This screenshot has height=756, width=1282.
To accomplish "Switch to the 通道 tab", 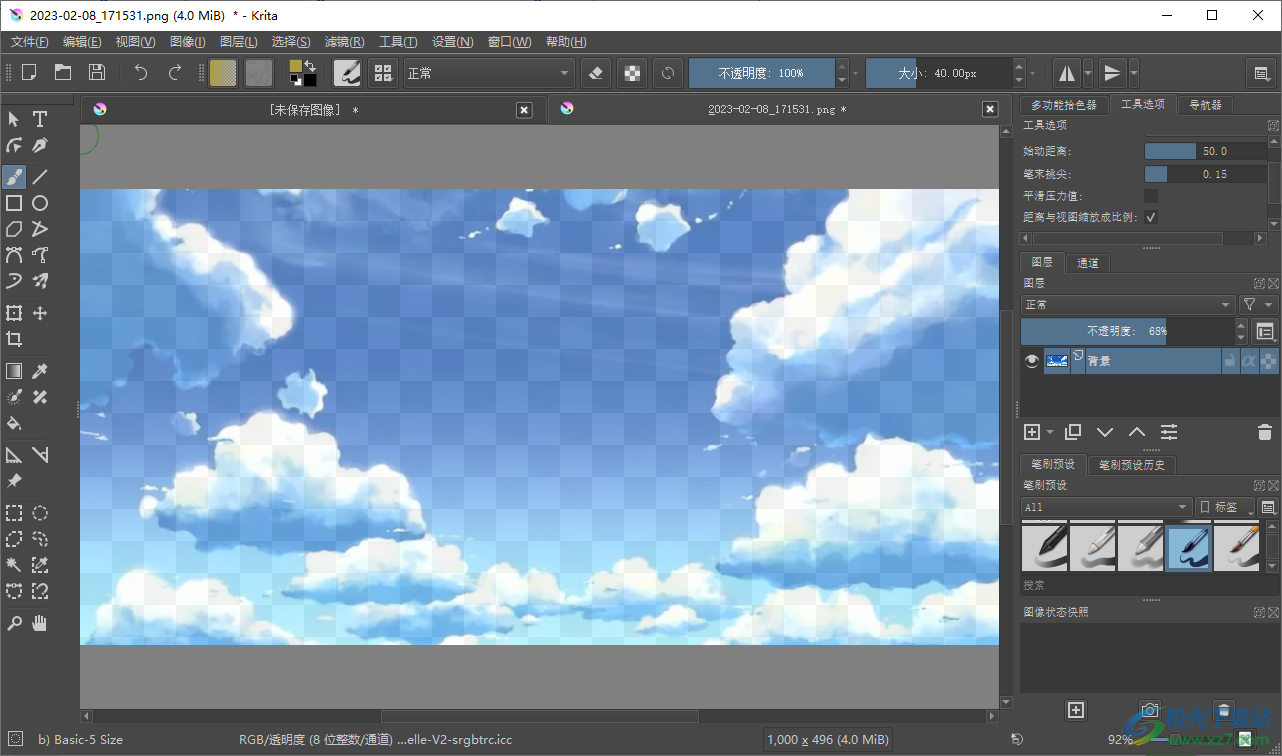I will click(1088, 263).
